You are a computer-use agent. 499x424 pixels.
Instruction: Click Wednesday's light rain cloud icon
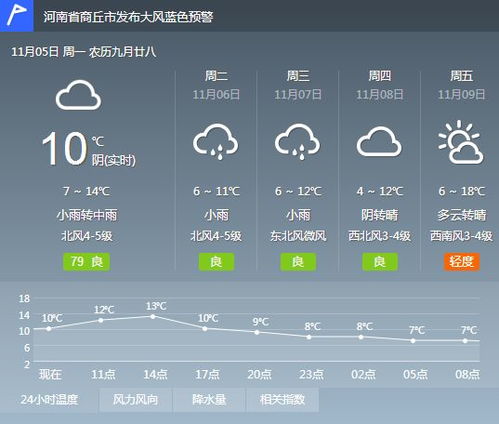point(297,142)
